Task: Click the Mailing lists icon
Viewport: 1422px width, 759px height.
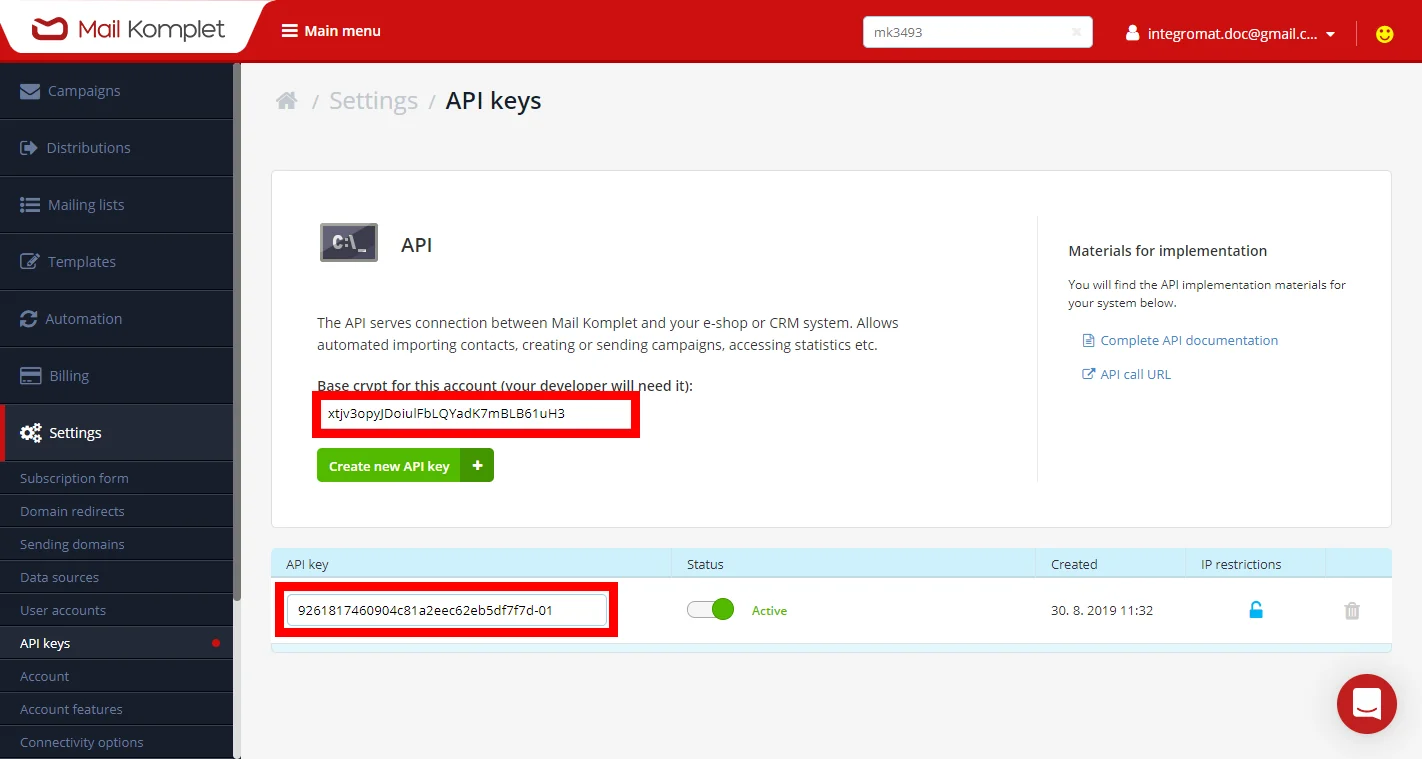Action: (30, 205)
